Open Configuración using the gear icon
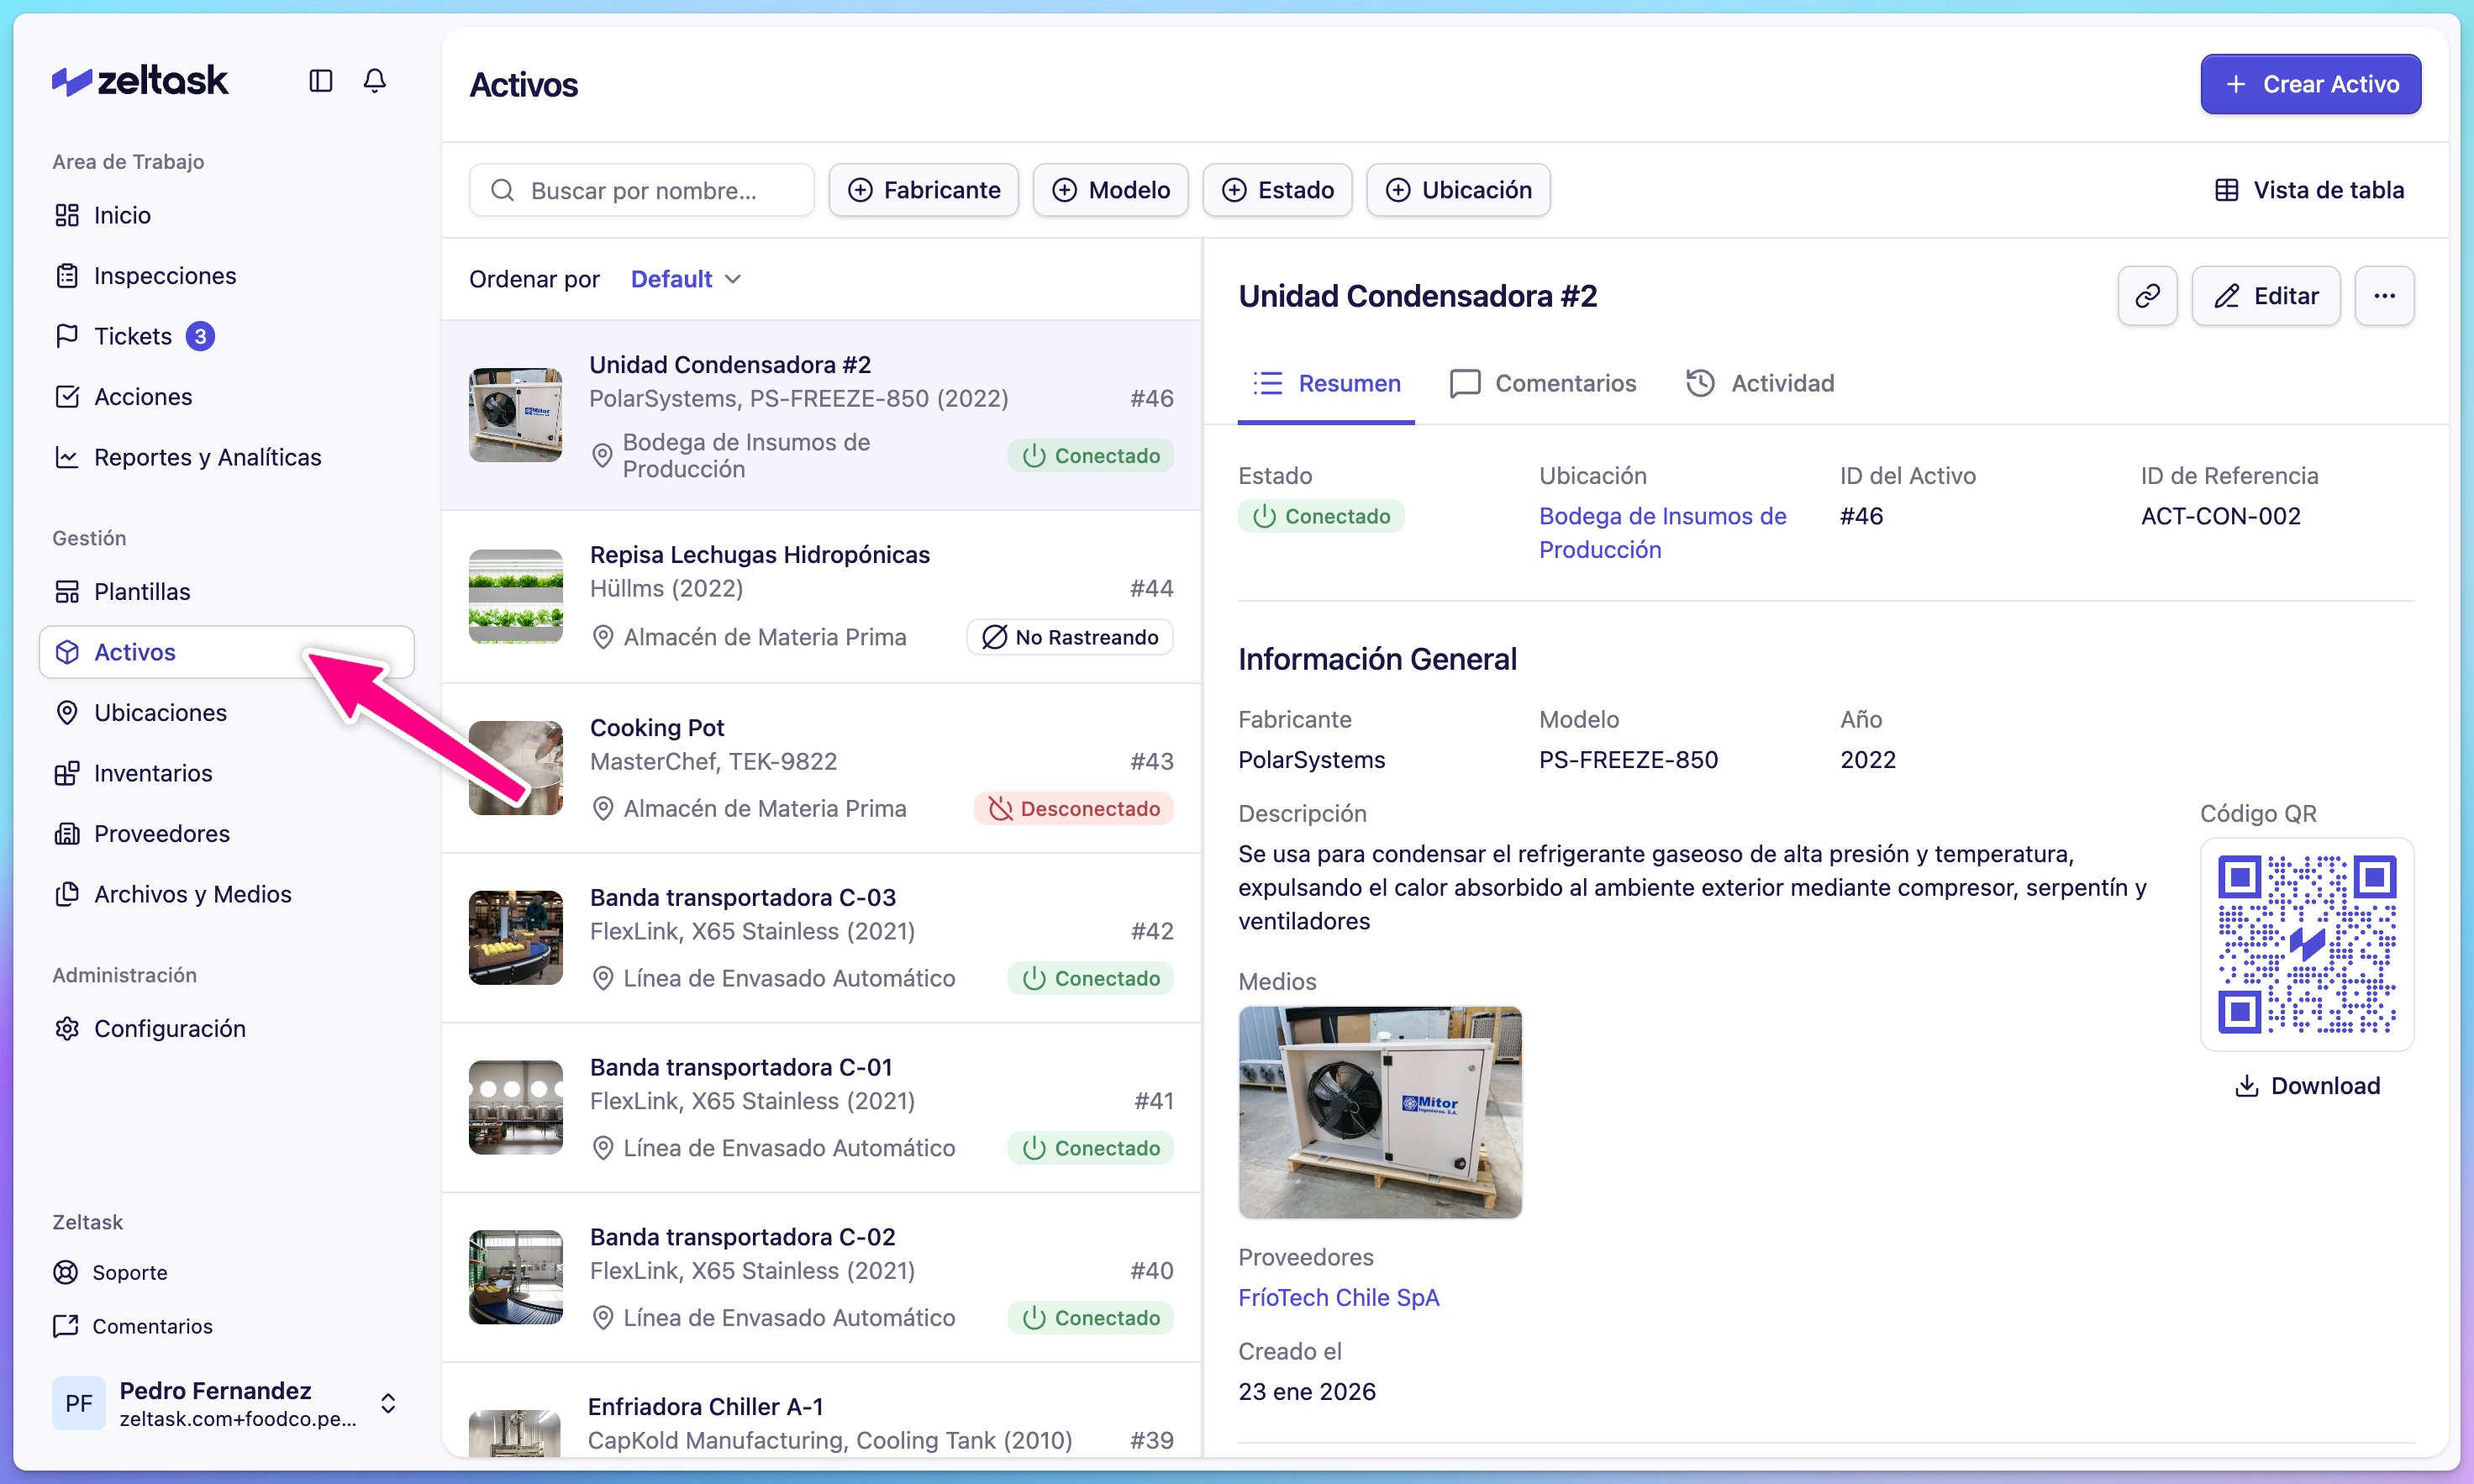2474x1484 pixels. [x=67, y=1028]
